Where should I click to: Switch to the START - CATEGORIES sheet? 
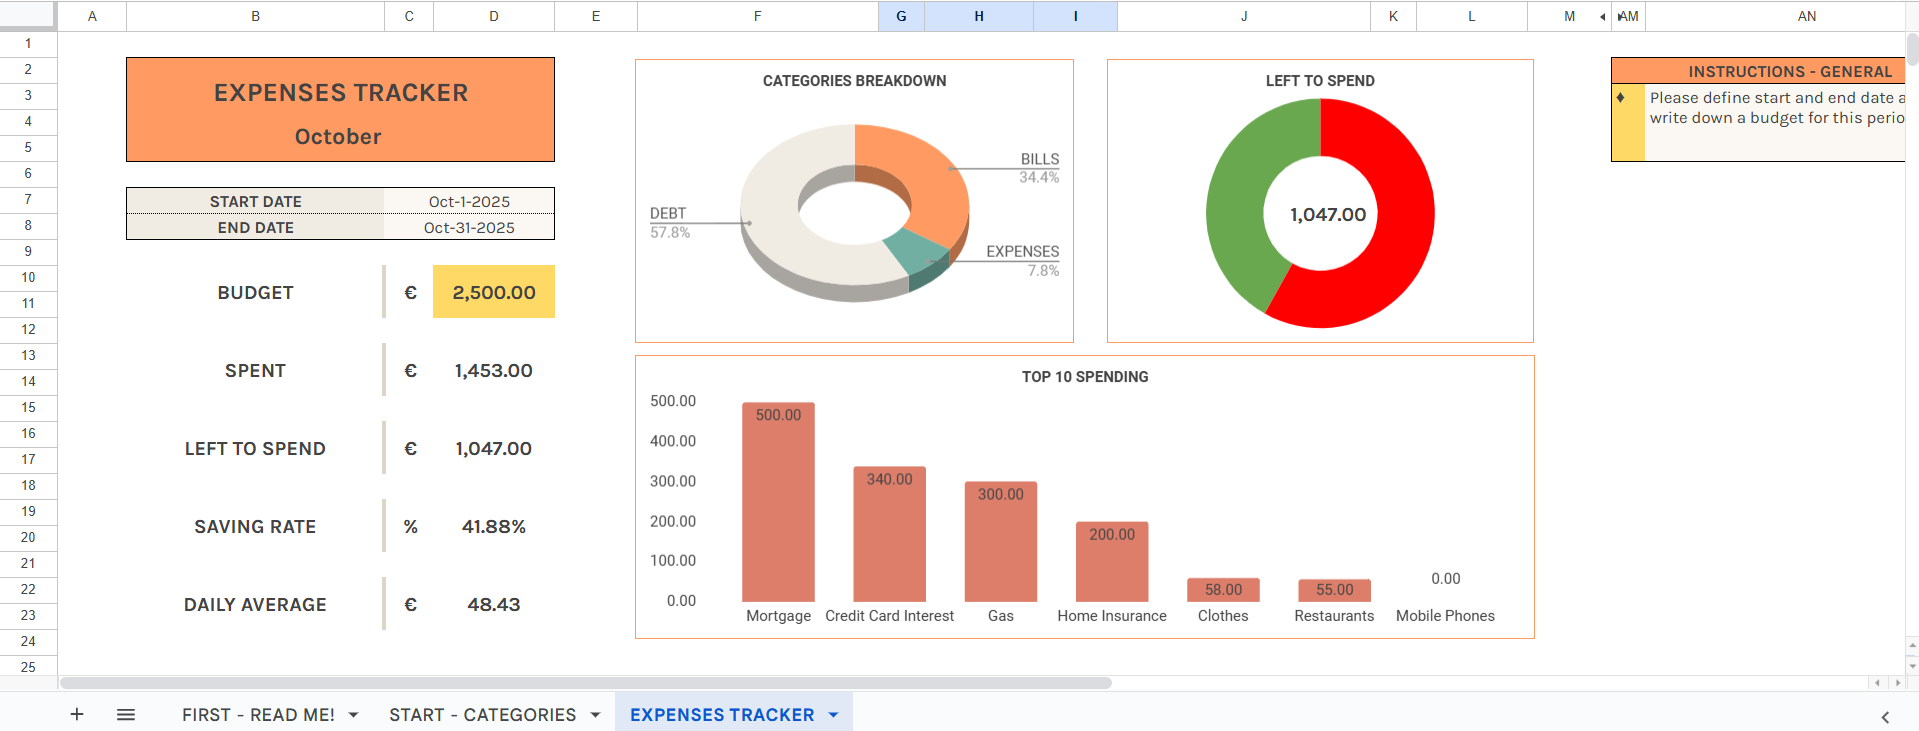[482, 715]
